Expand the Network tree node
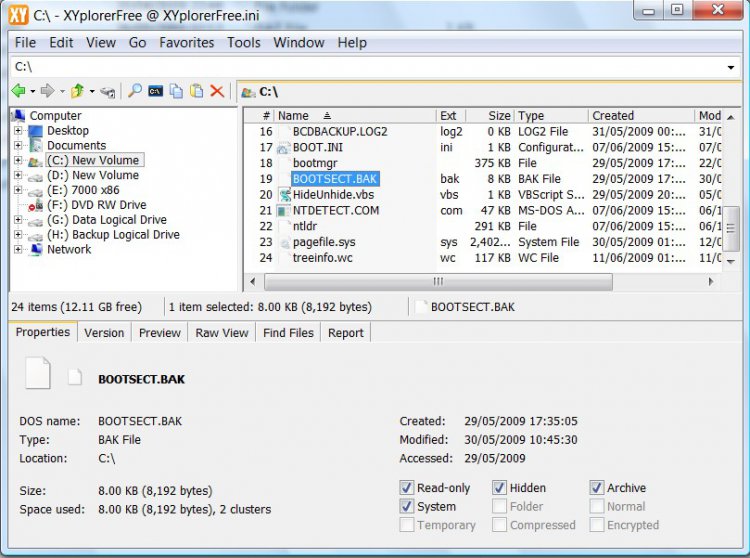The width and height of the screenshot is (750, 558). click(x=18, y=249)
